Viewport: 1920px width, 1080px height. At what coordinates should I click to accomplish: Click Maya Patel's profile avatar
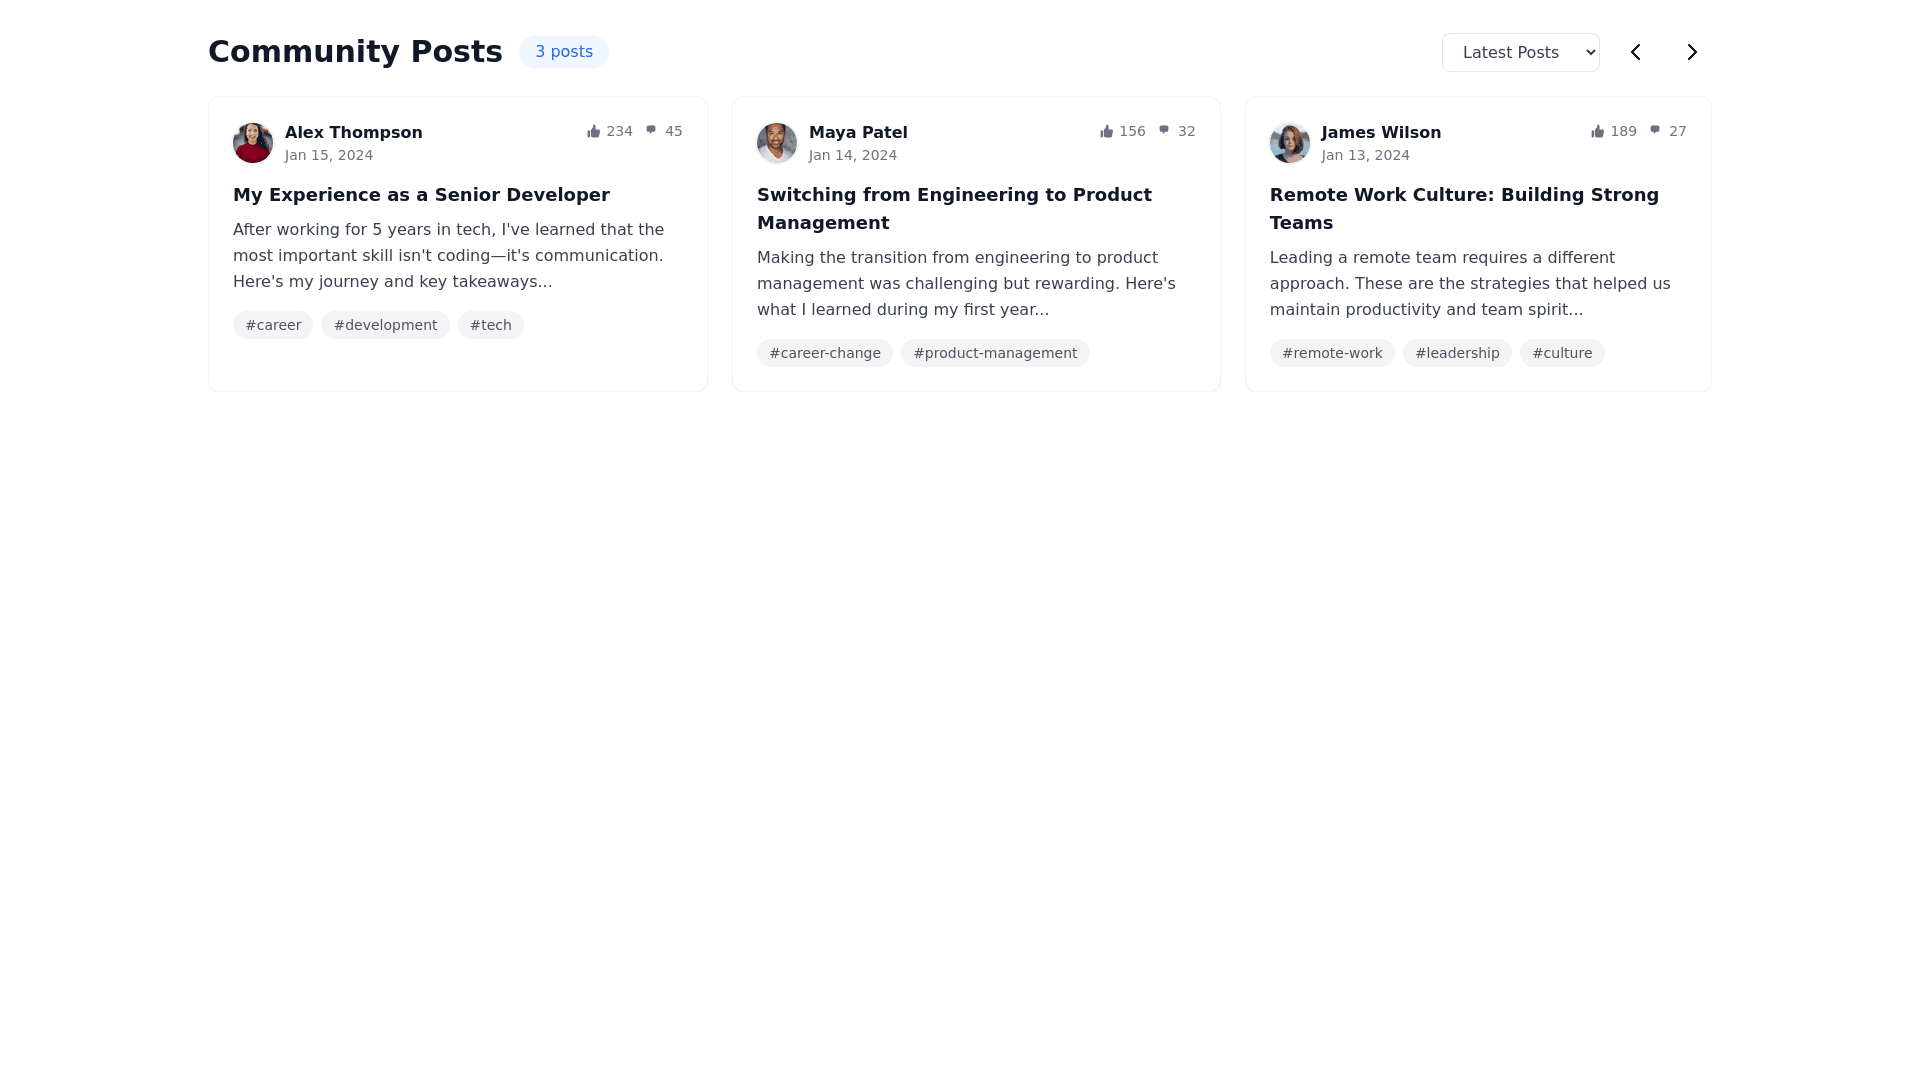777,143
